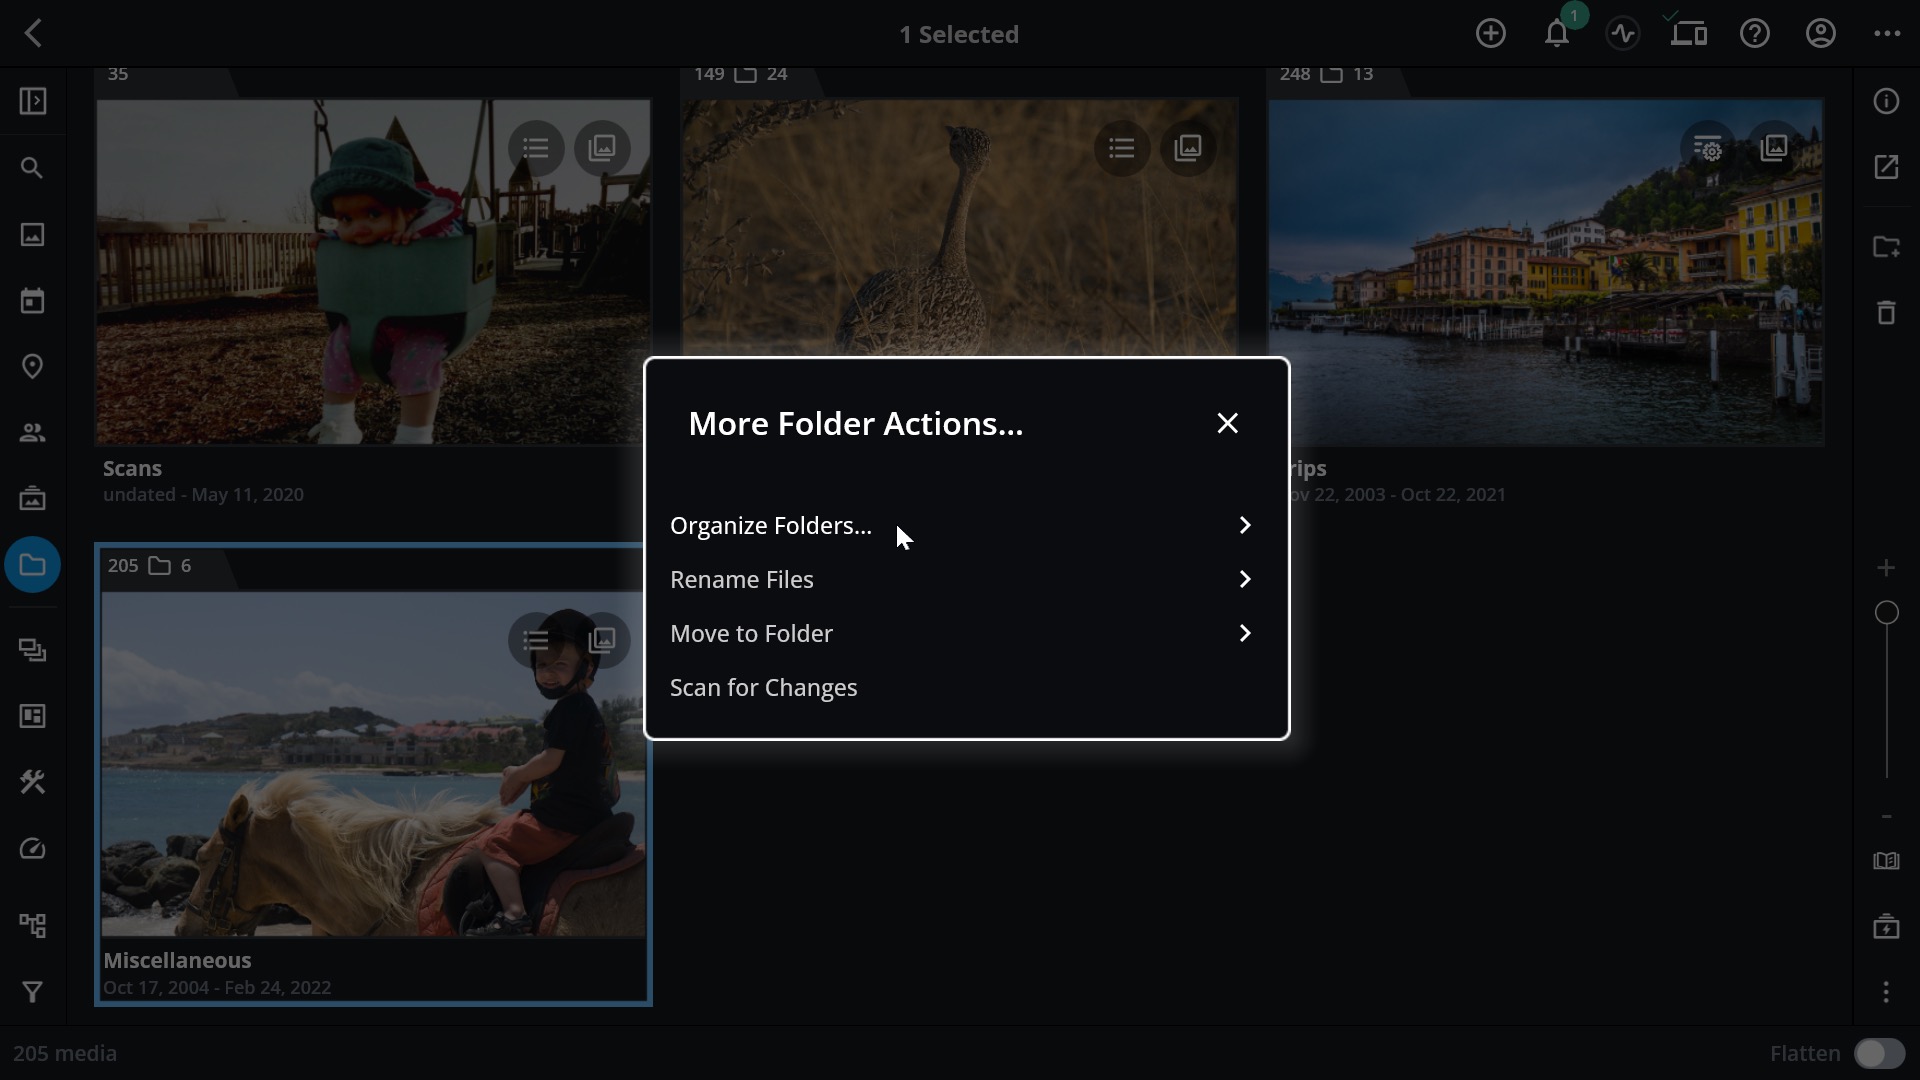Image resolution: width=1920 pixels, height=1080 pixels.
Task: Select Rename Files option
Action: (966, 580)
